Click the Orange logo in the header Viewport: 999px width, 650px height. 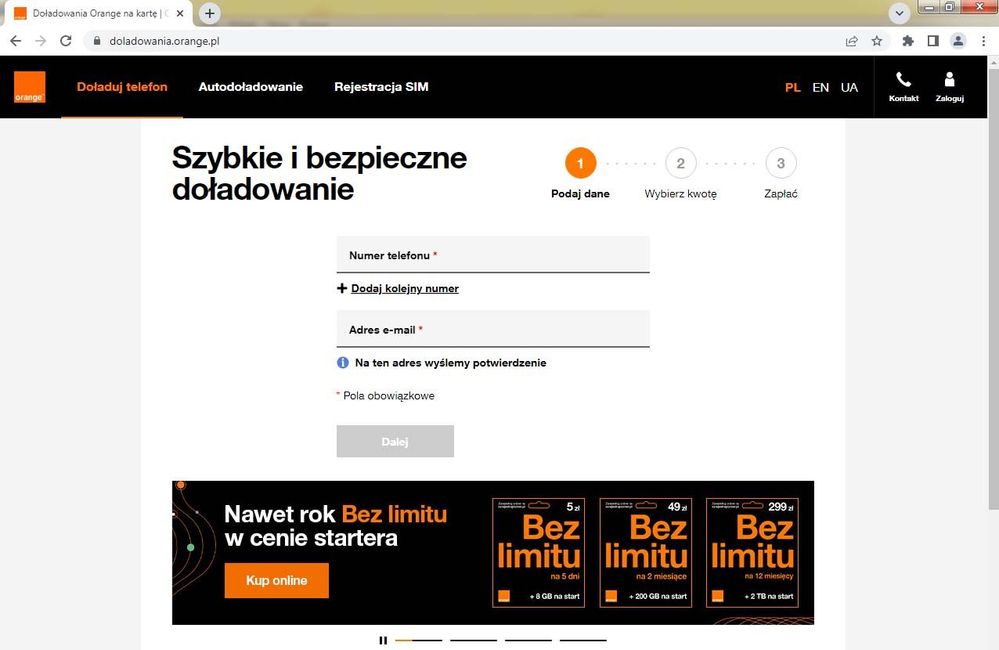tap(29, 87)
